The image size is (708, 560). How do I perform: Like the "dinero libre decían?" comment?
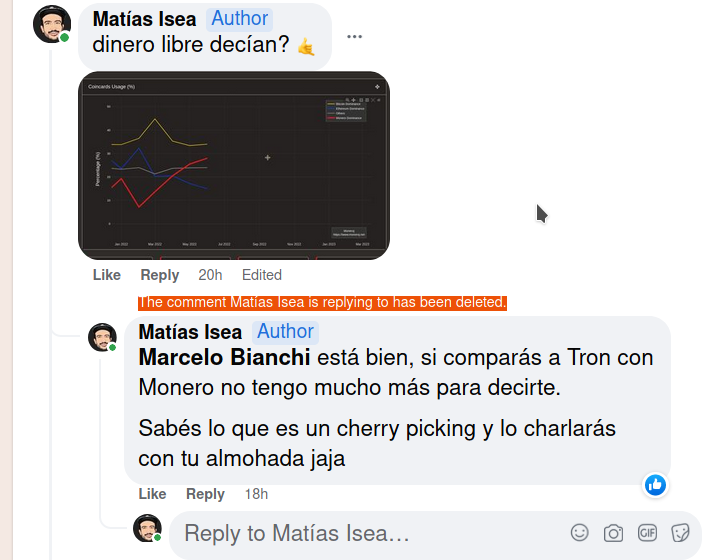(106, 275)
